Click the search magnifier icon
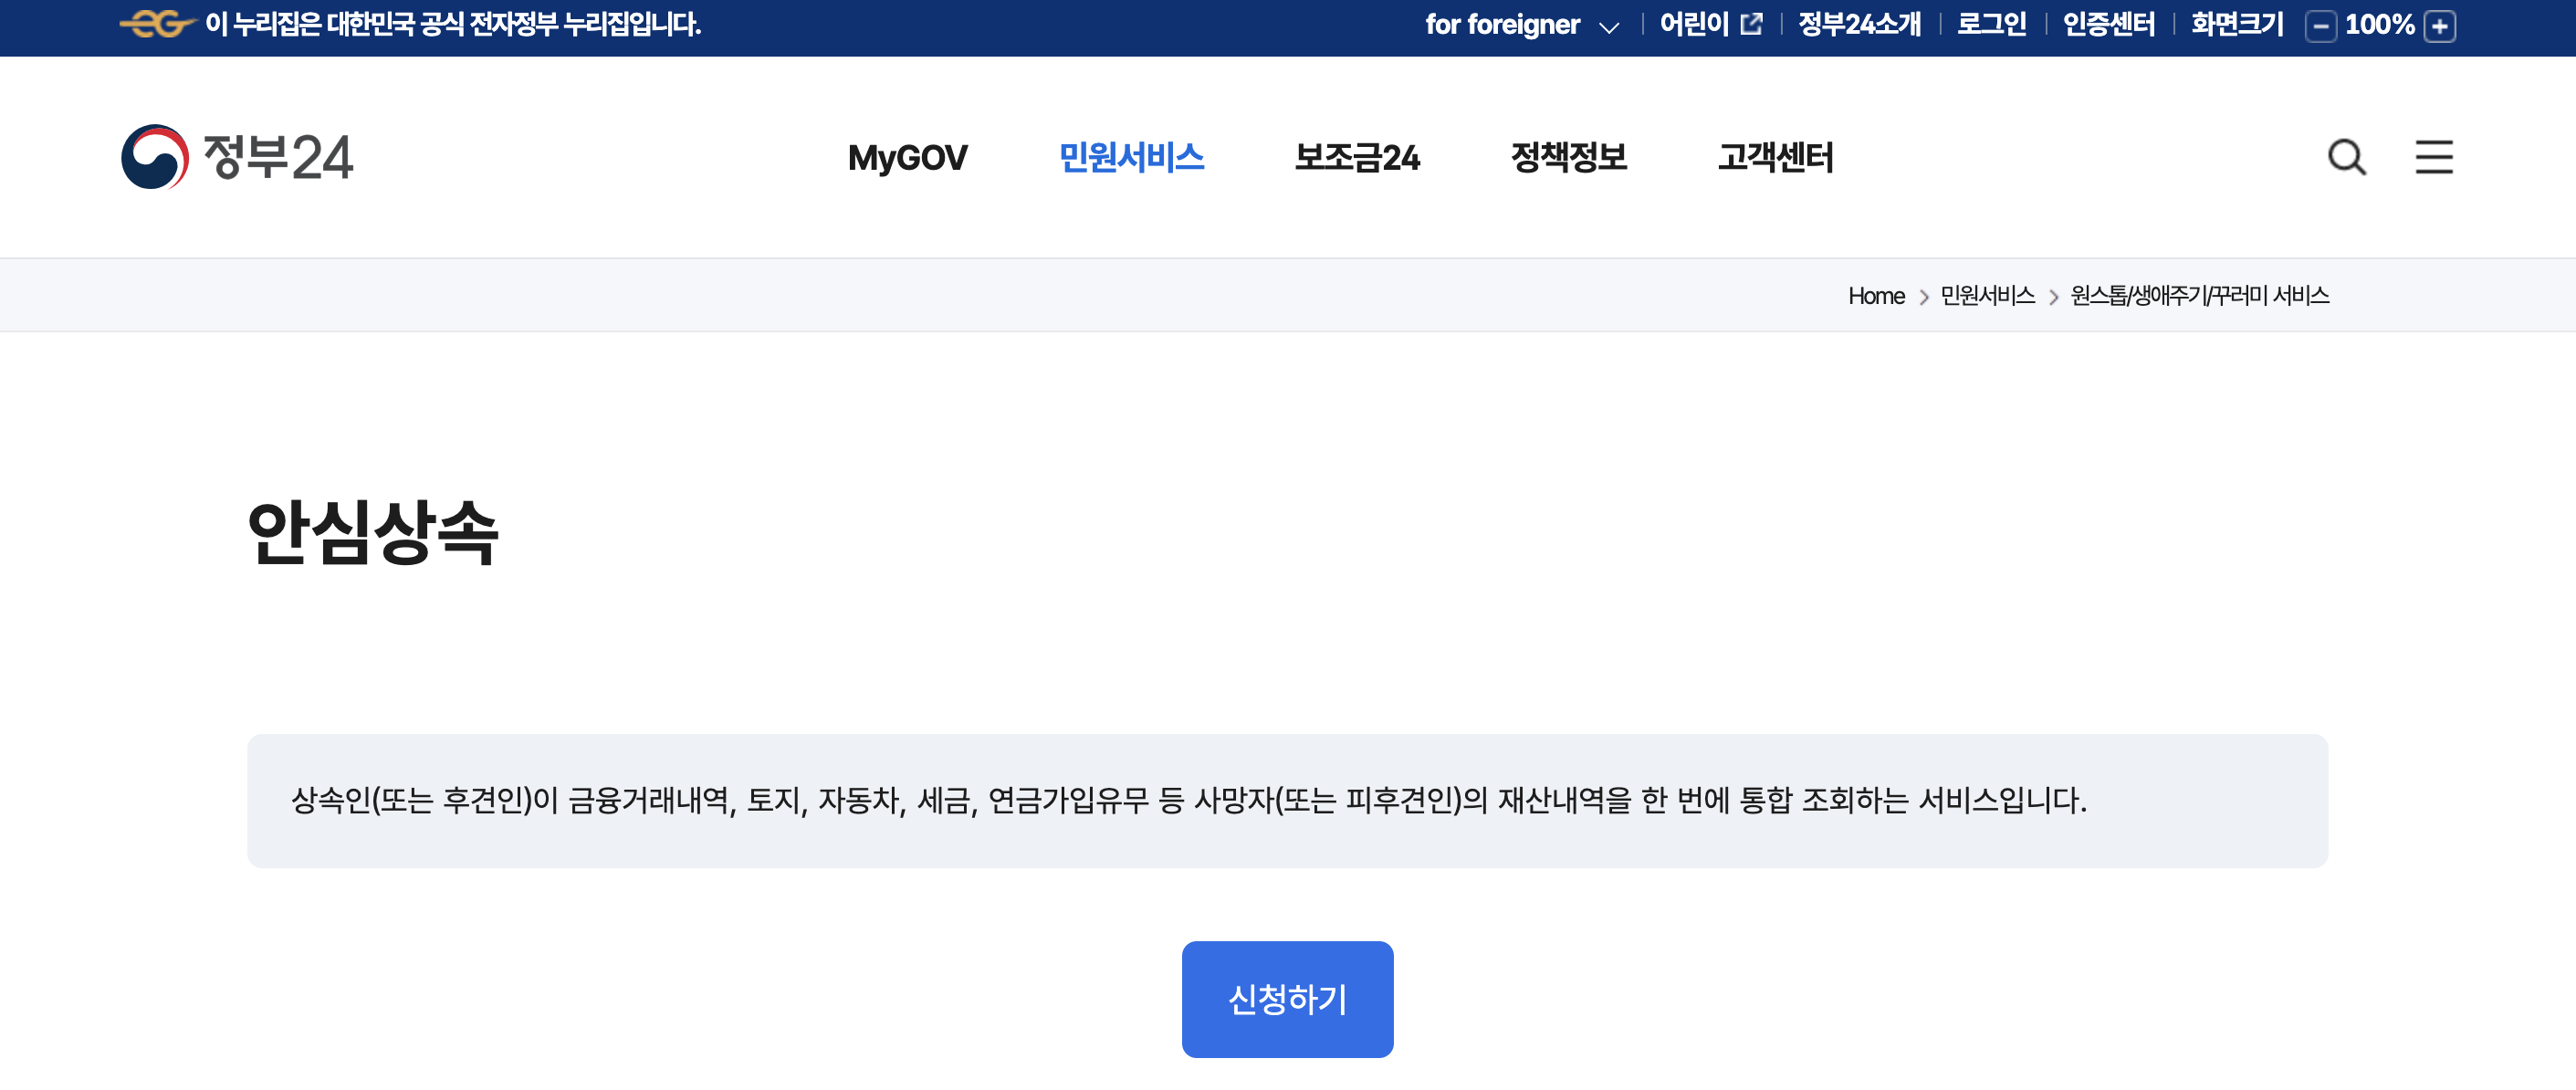Screen dimensions: 2576x1090 2346,157
